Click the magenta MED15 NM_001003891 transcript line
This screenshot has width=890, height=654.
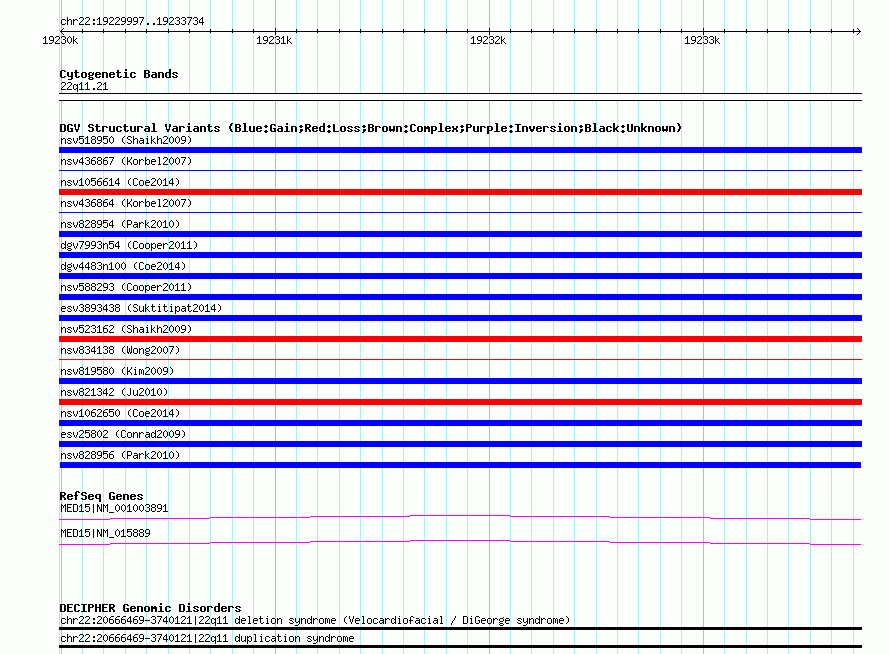coord(460,517)
